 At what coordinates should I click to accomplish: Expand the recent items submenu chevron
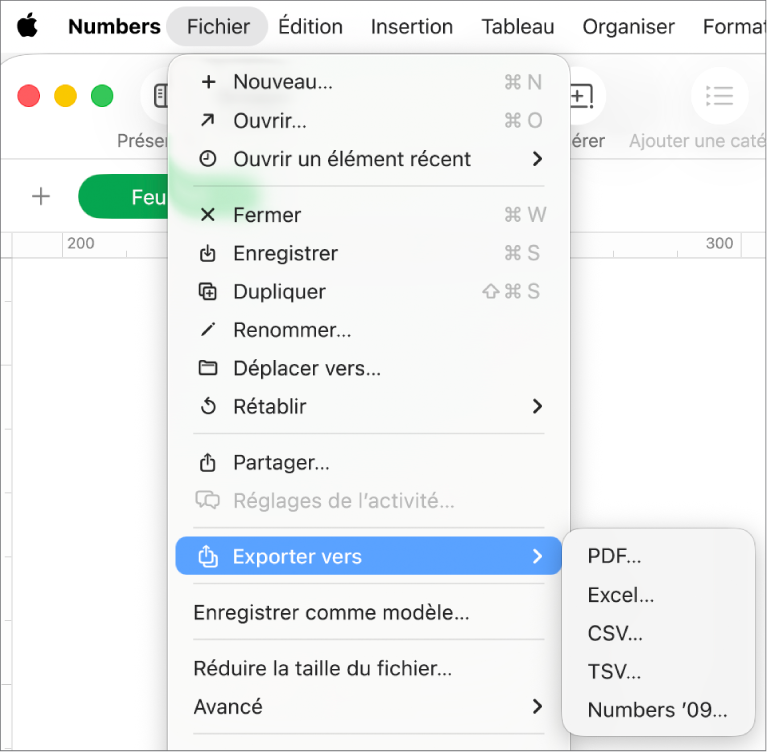(x=538, y=159)
